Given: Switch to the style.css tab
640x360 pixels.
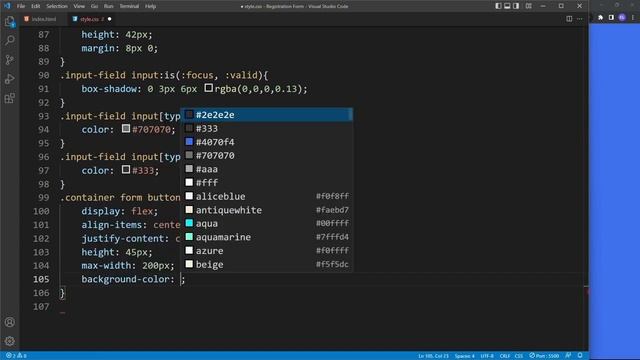Looking at the screenshot, I should (x=90, y=19).
